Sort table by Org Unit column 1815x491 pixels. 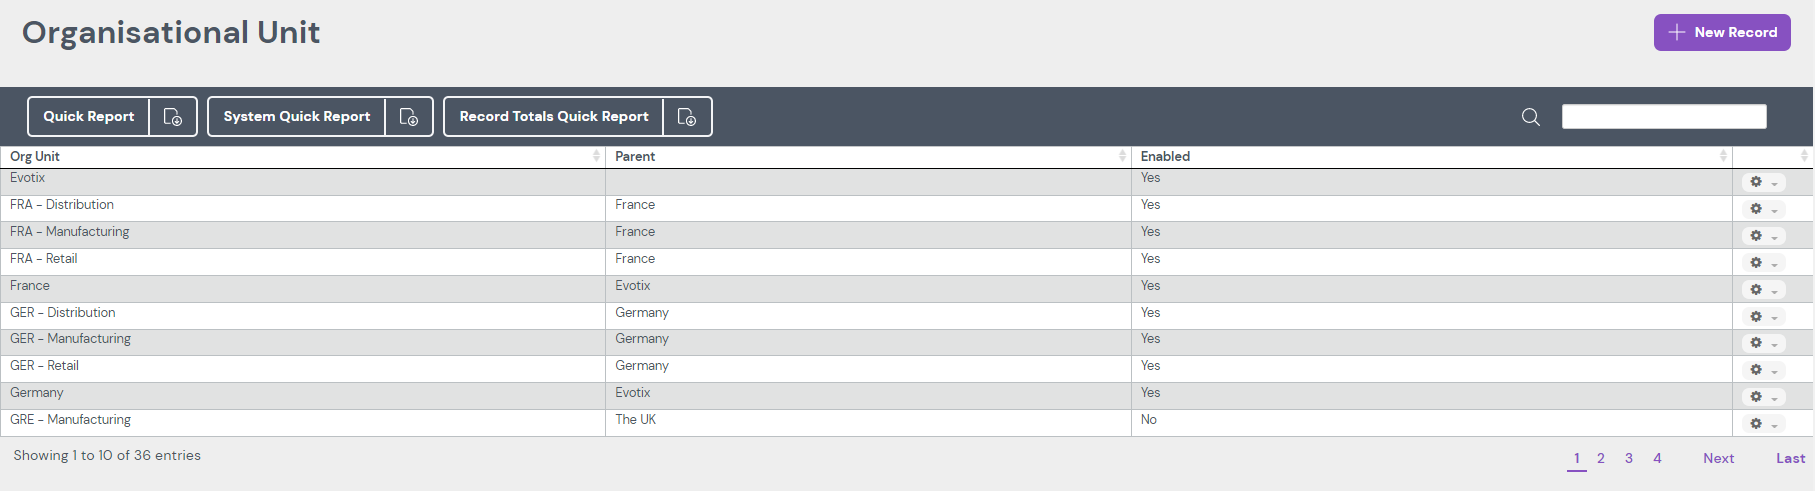(300, 156)
